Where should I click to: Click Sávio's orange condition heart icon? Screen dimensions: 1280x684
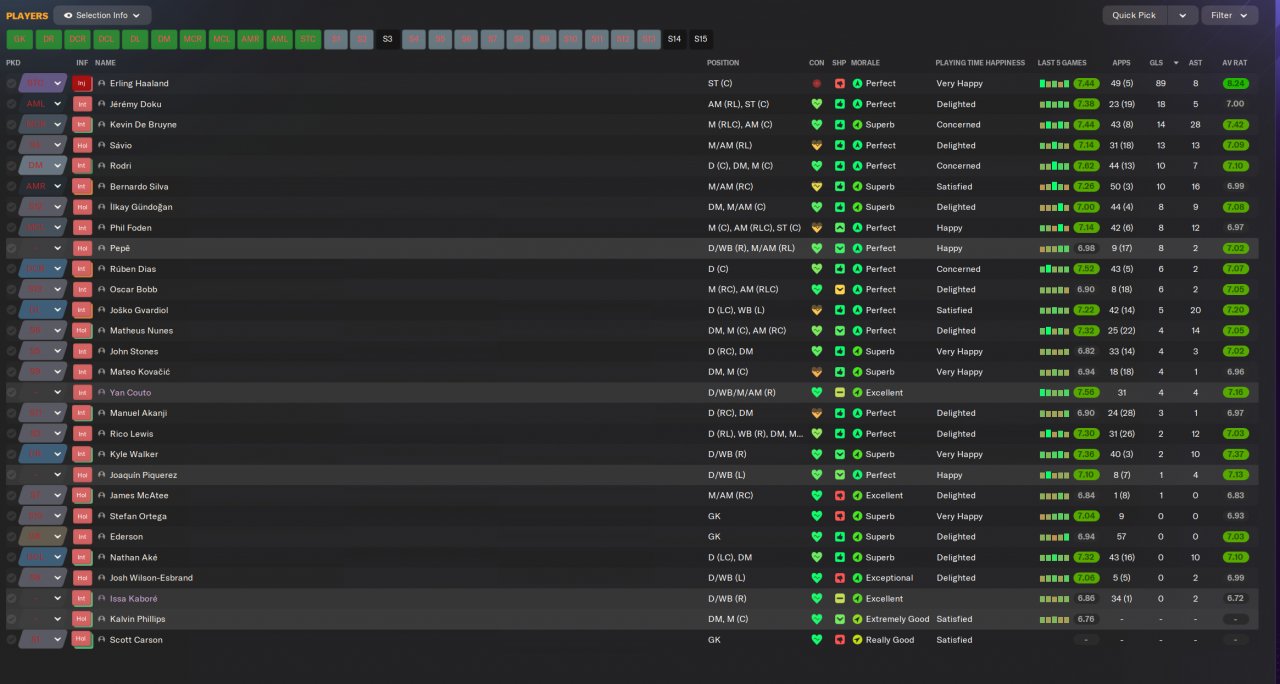(x=817, y=145)
